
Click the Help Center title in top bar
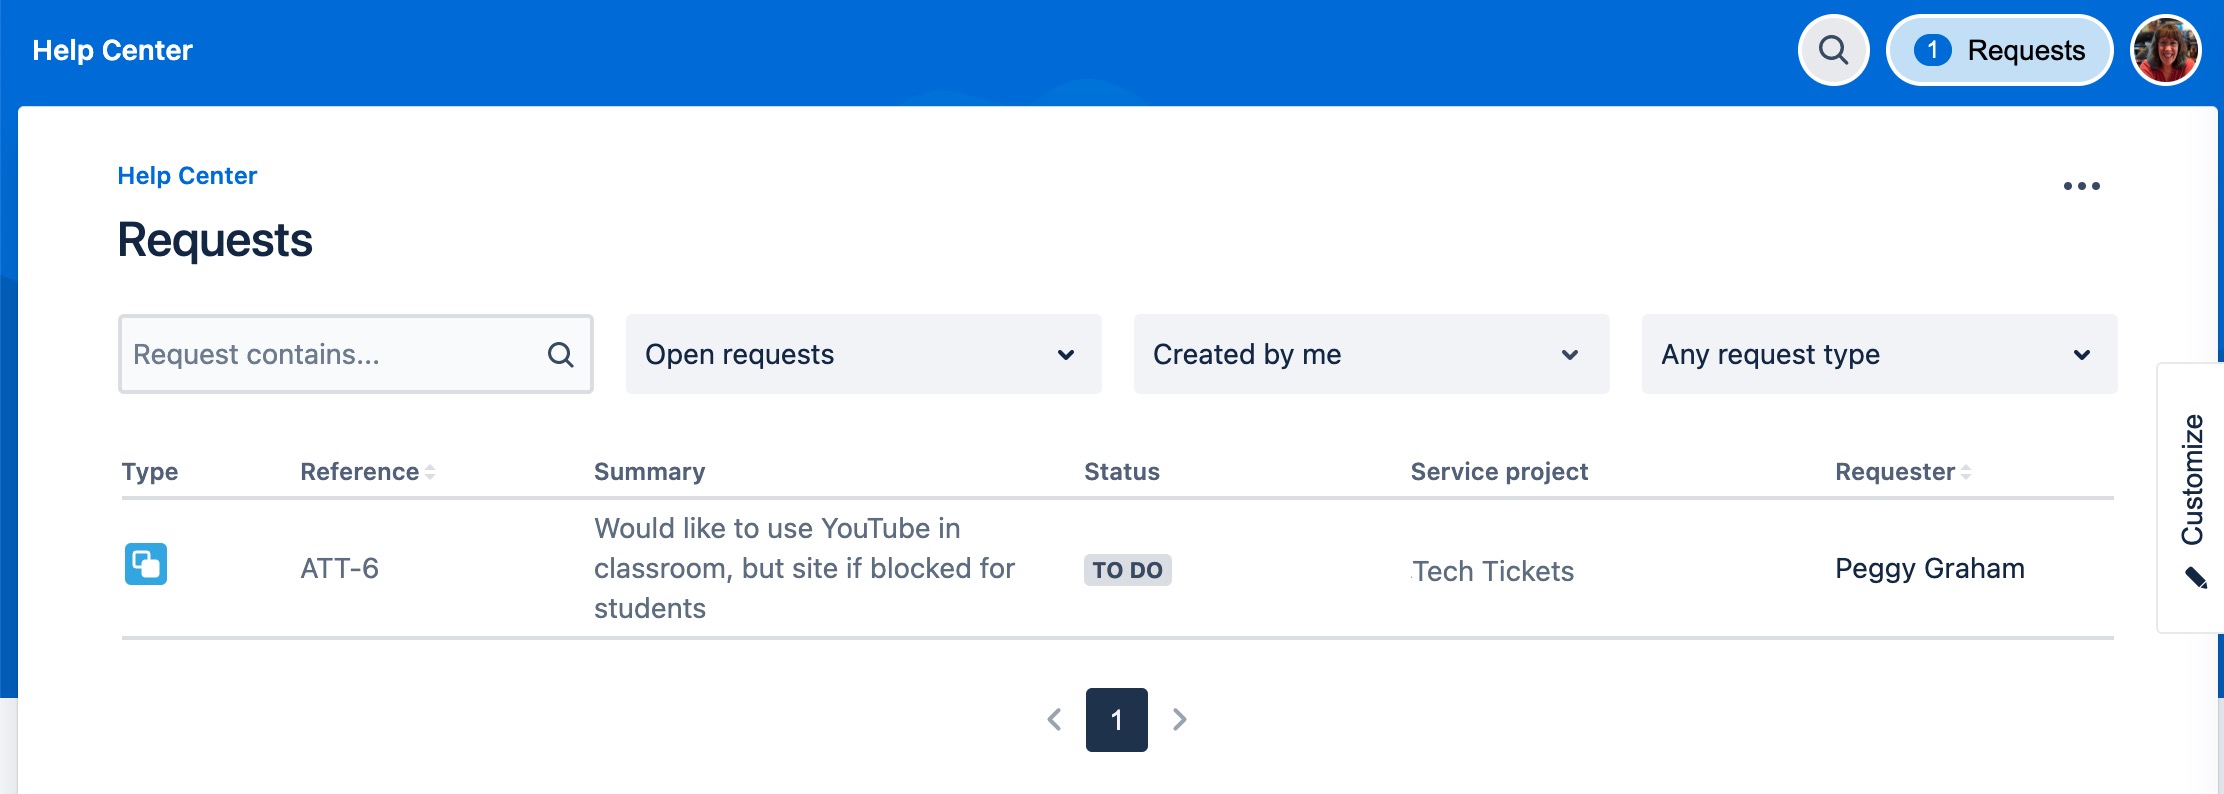112,50
